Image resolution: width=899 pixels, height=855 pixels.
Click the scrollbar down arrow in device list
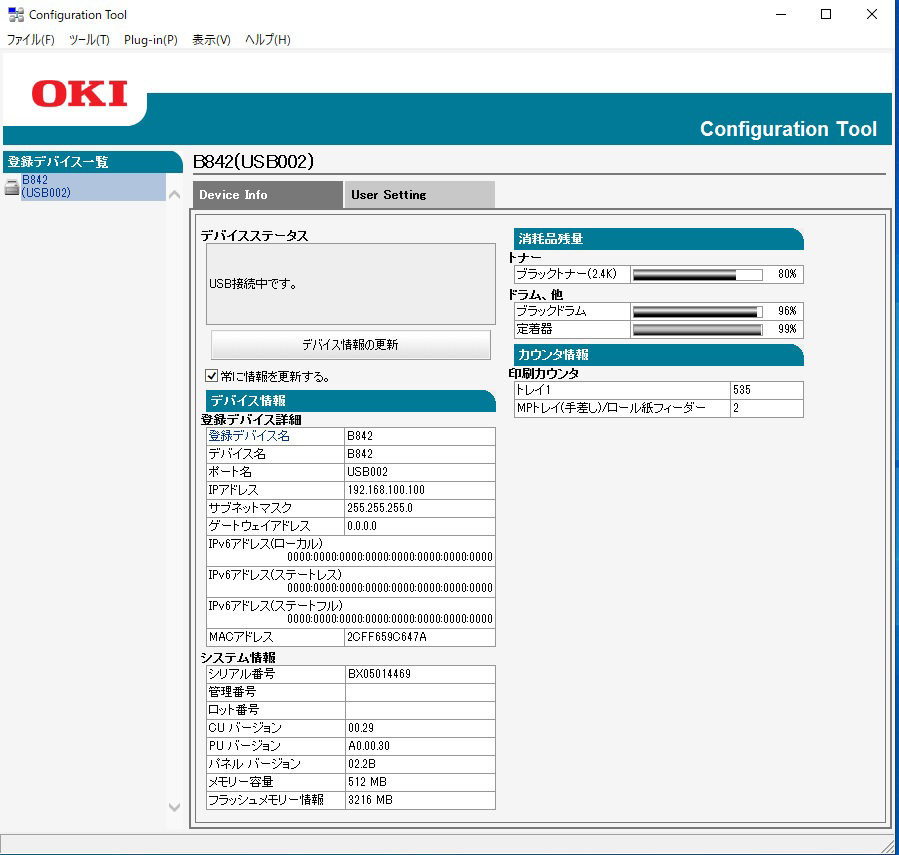tap(174, 807)
